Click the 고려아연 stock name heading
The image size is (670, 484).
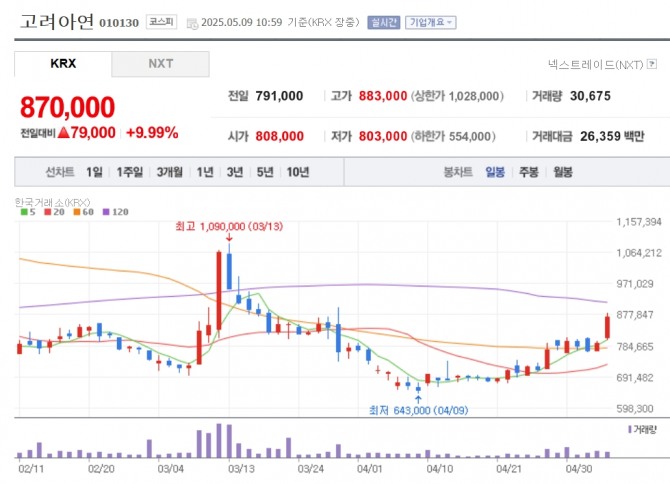(x=57, y=21)
